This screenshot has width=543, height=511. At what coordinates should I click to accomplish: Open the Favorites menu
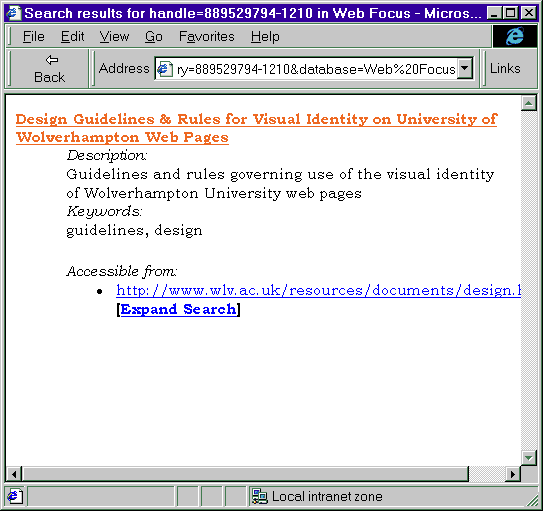[x=207, y=36]
